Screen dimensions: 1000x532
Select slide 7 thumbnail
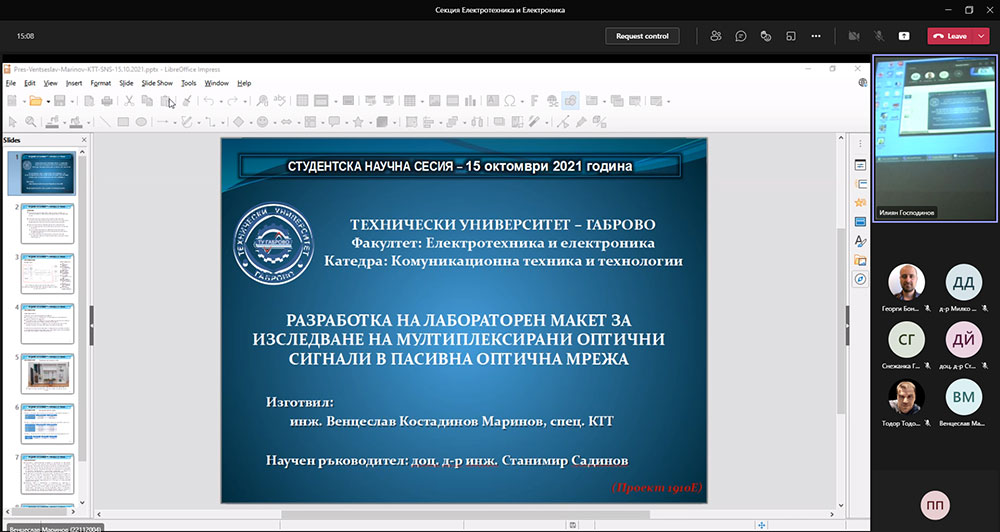click(47, 474)
